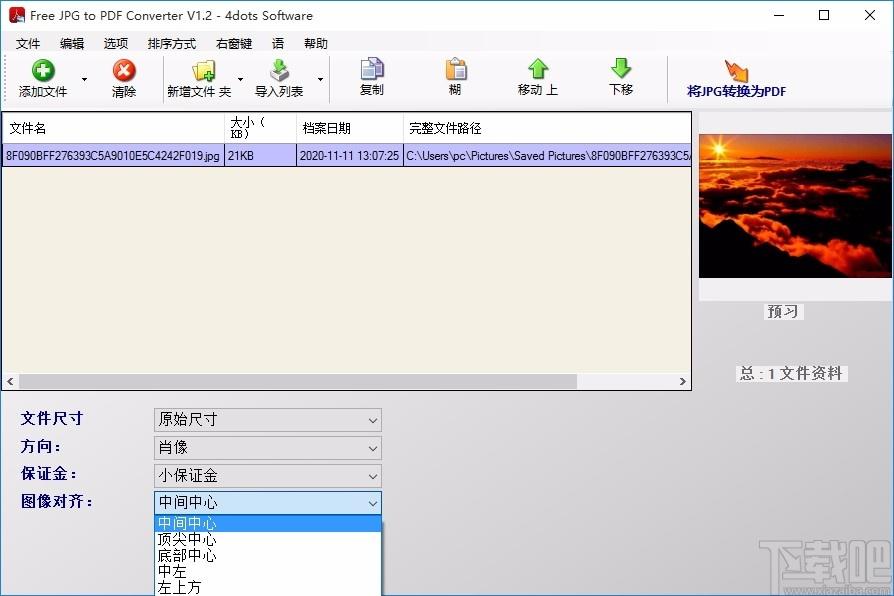Viewport: 894px width, 596px height.
Task: Click the green Add Files (添加文件) icon
Action: (x=43, y=71)
